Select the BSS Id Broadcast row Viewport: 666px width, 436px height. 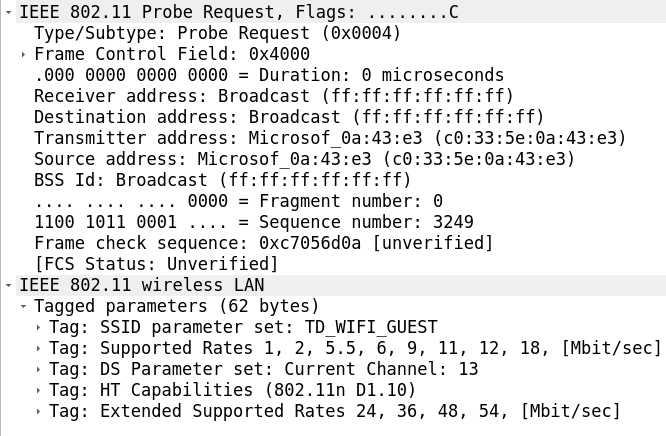[x=222, y=180]
